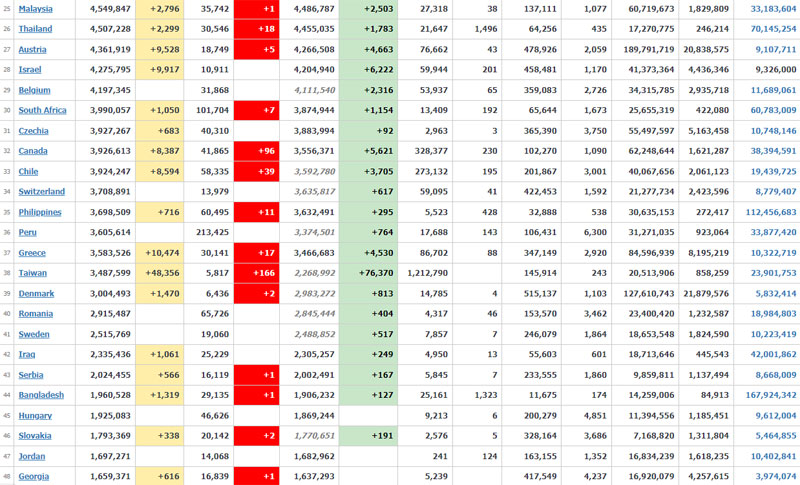
Task: Open Georgia population link 3,974,074
Action: tap(776, 476)
